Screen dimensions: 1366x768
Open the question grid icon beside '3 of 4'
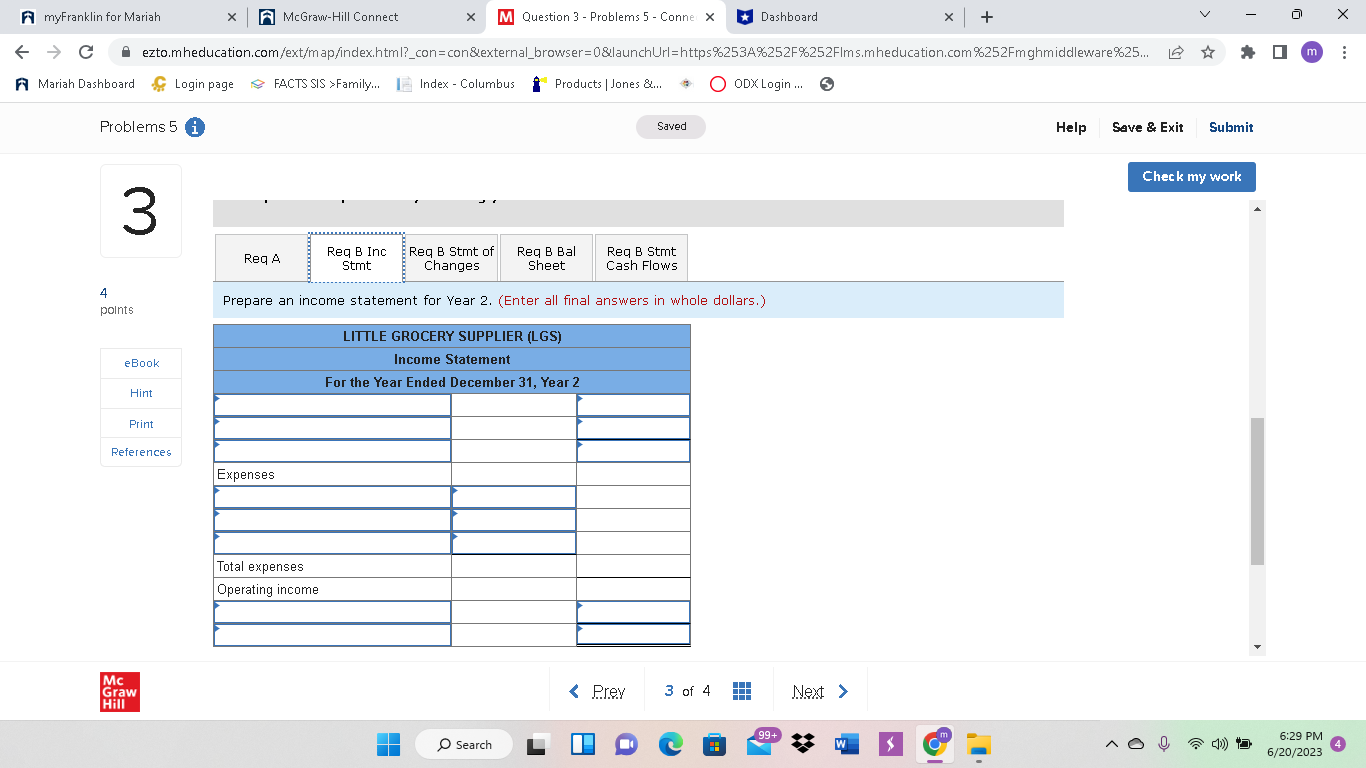tap(742, 691)
